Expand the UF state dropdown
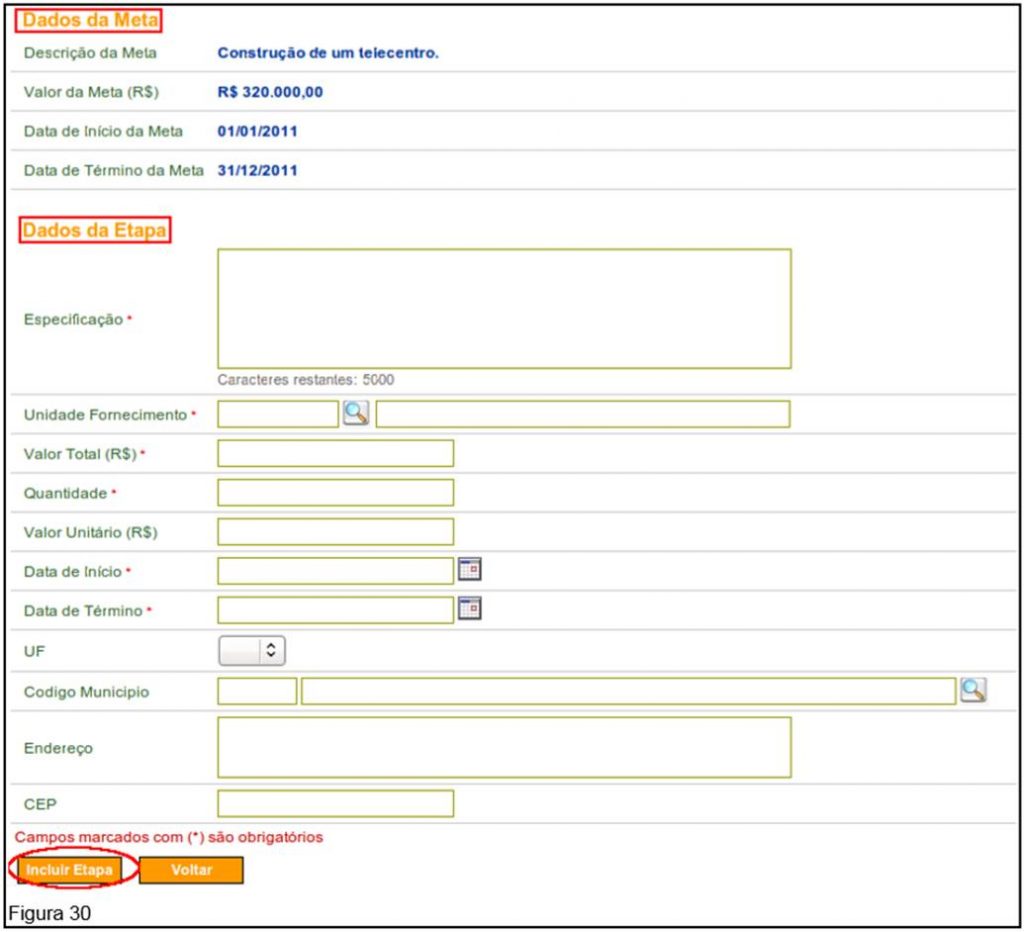1024x932 pixels. pyautogui.click(x=252, y=651)
